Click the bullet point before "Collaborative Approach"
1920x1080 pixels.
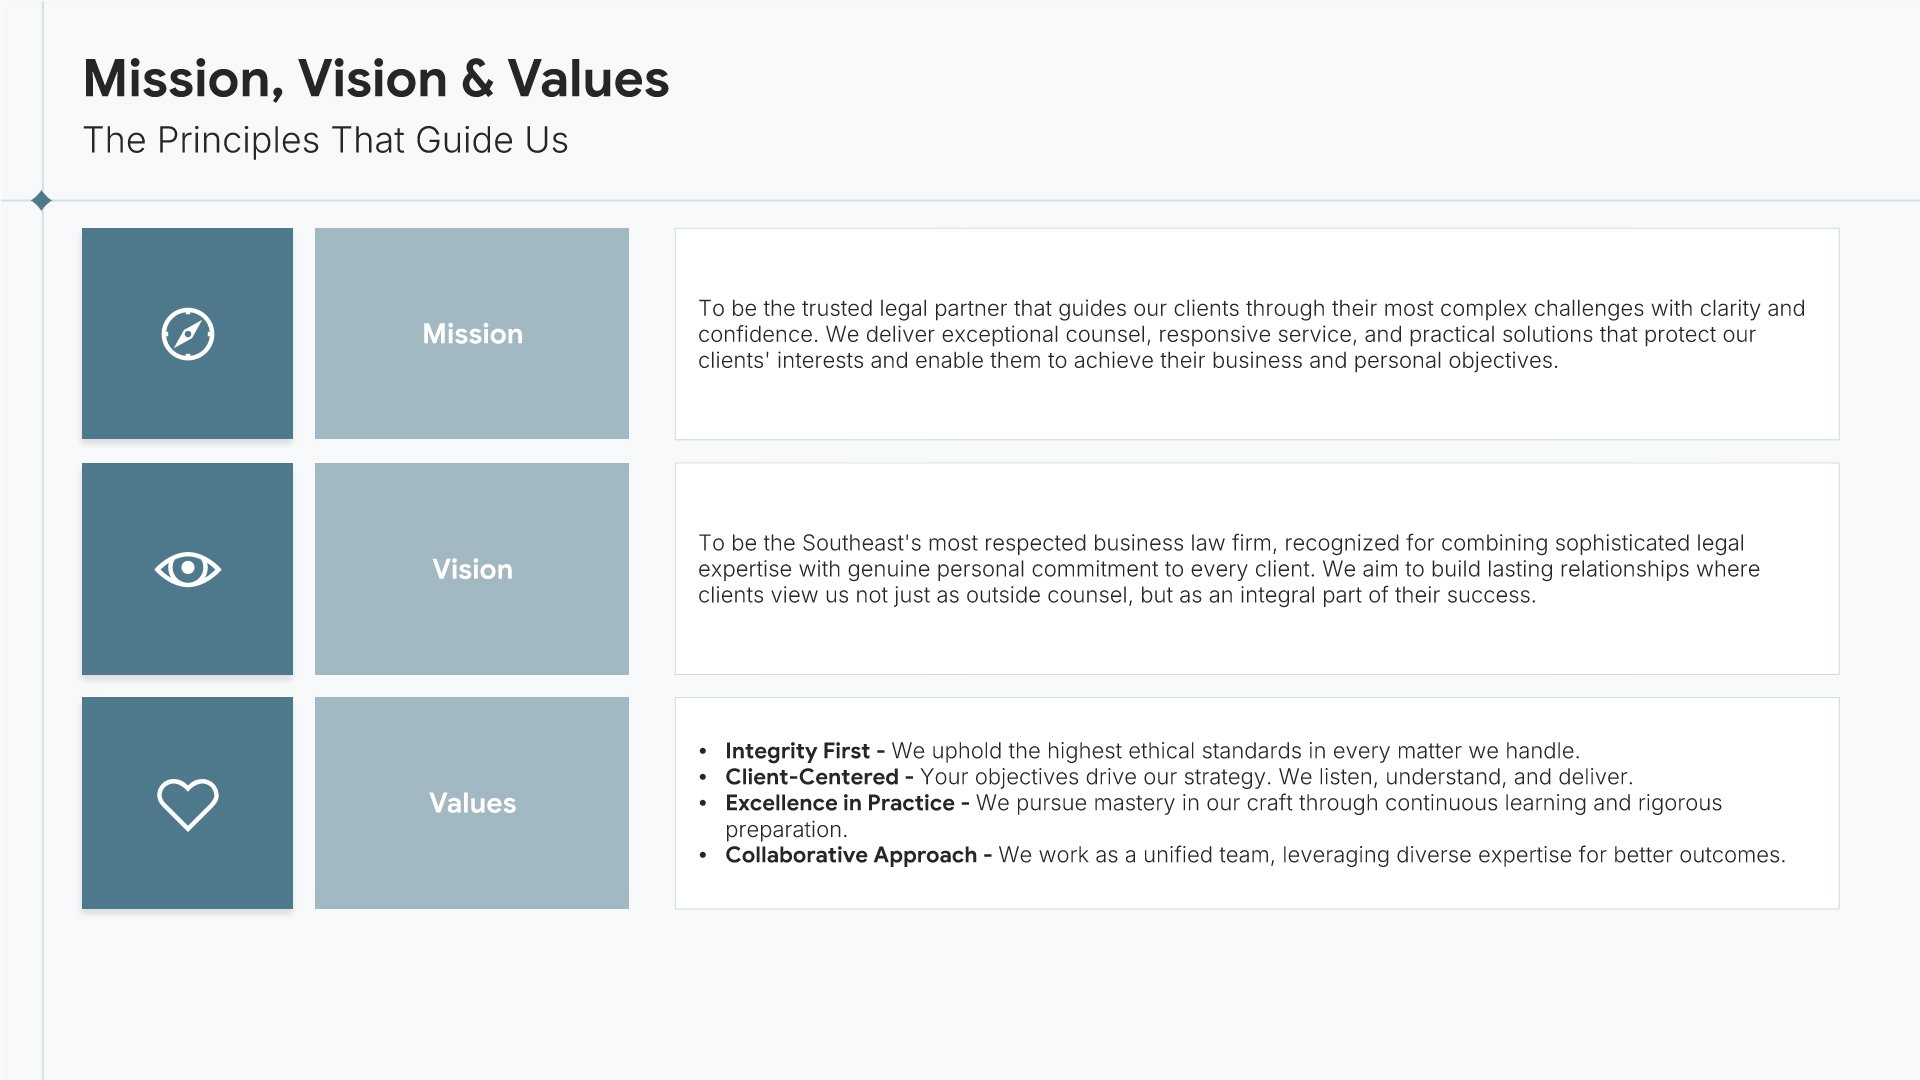coord(703,856)
